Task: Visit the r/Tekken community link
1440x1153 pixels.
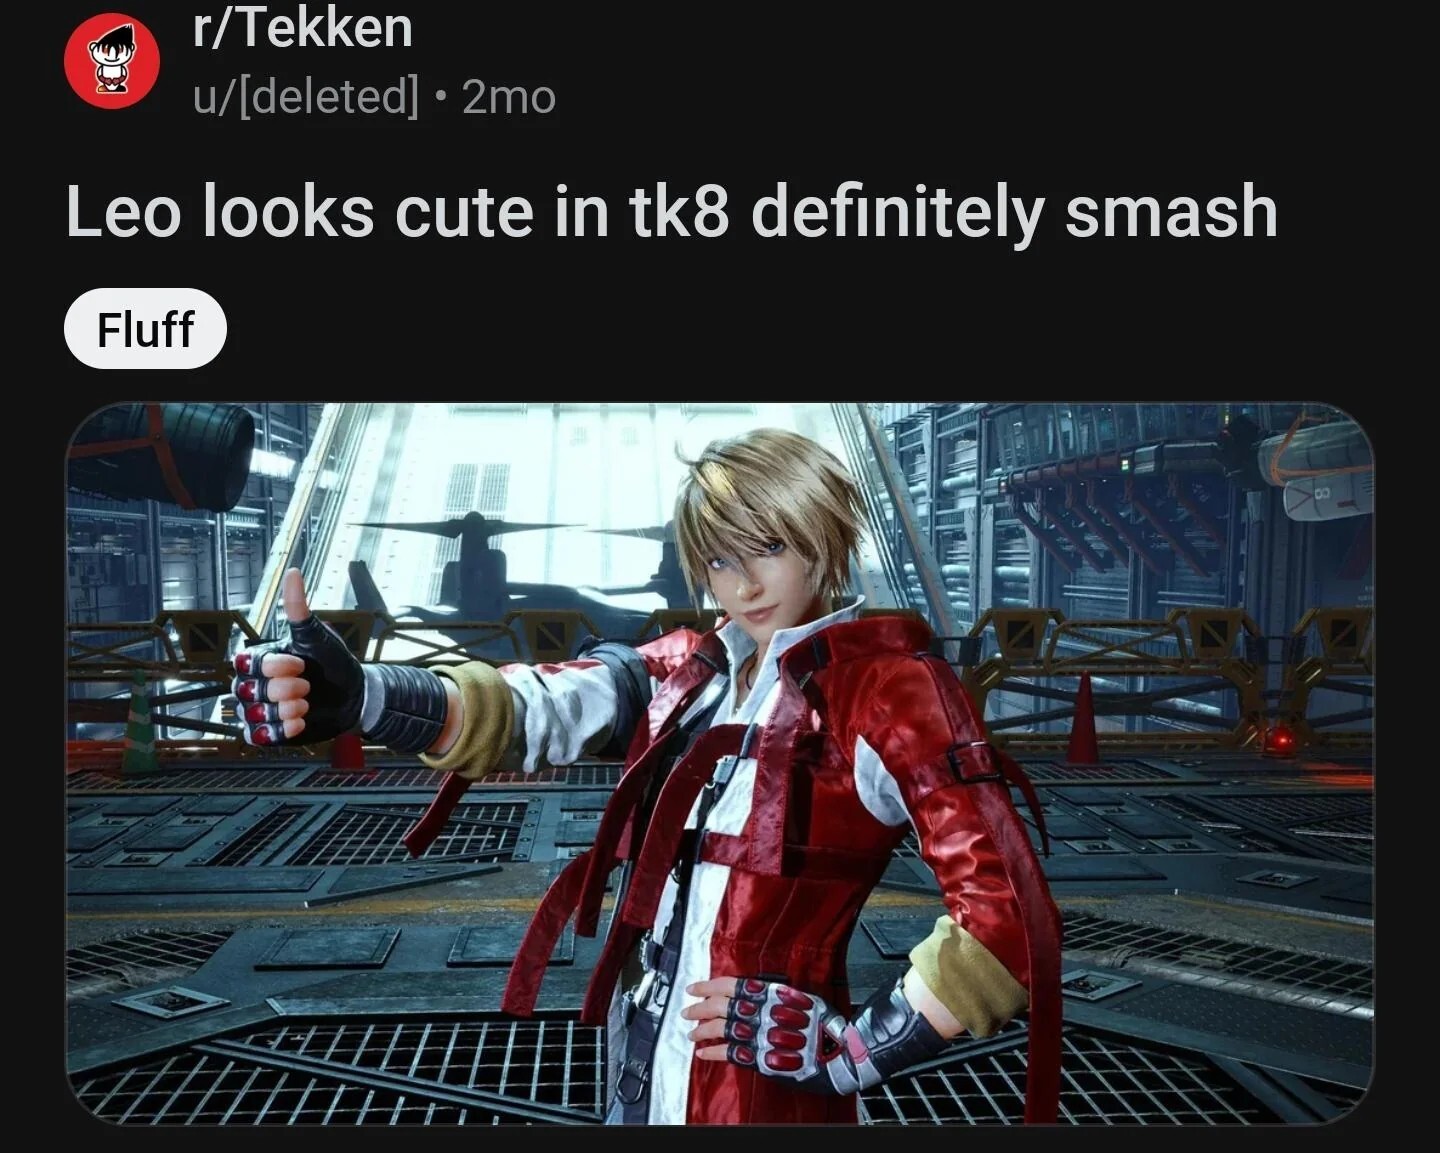Action: coord(302,27)
